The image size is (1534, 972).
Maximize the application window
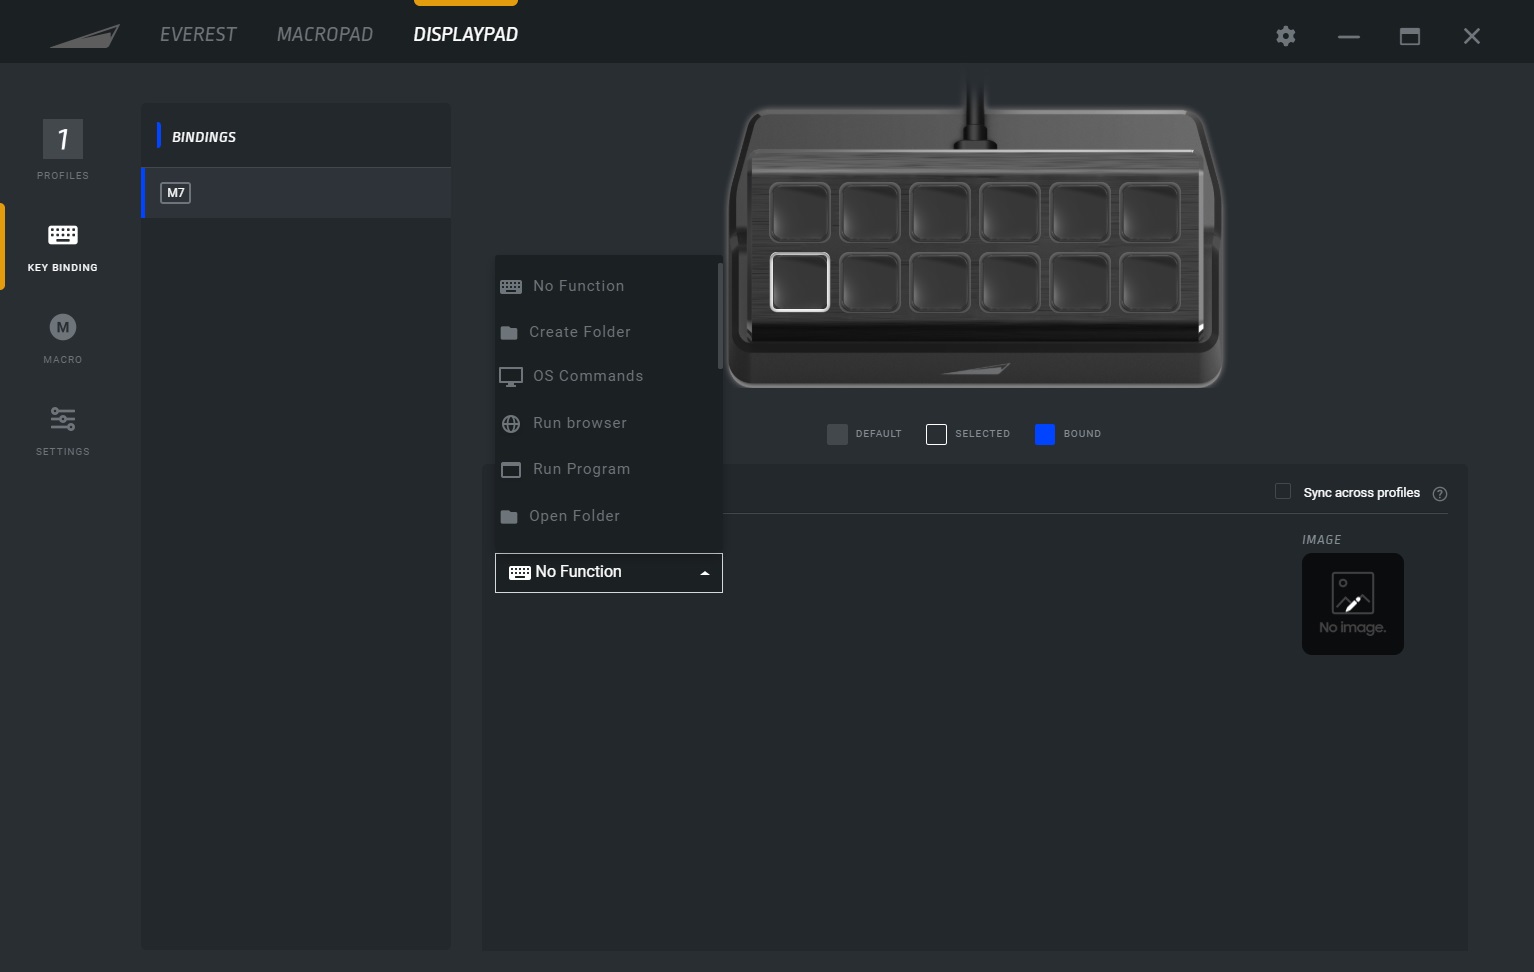1410,36
